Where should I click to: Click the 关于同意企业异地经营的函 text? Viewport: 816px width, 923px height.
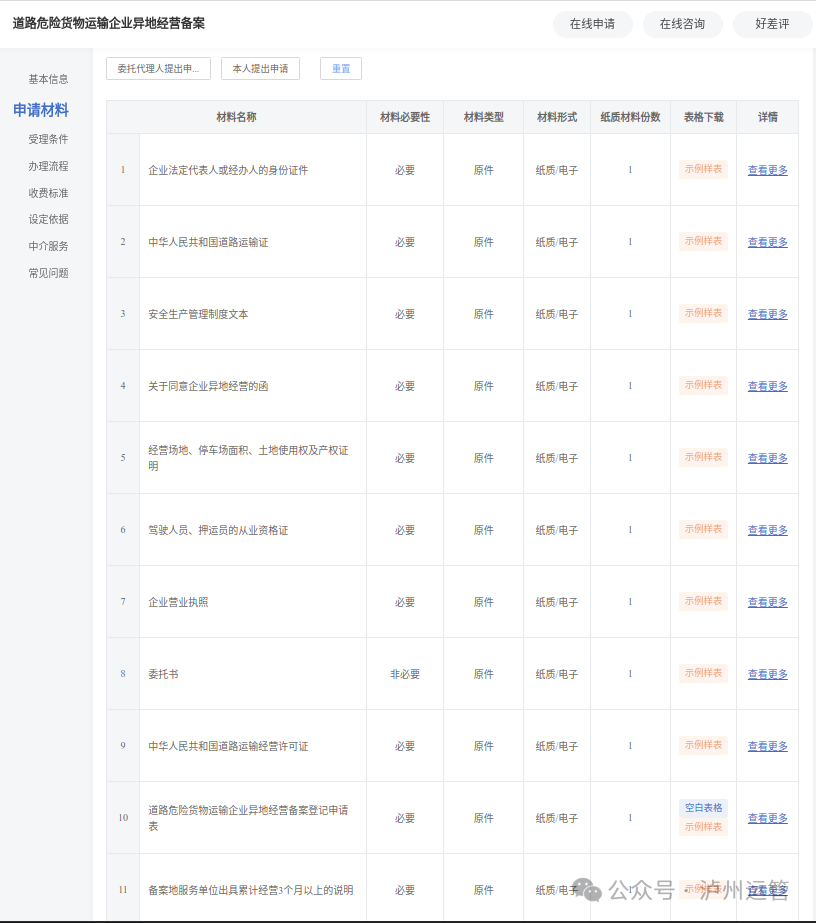coord(208,386)
